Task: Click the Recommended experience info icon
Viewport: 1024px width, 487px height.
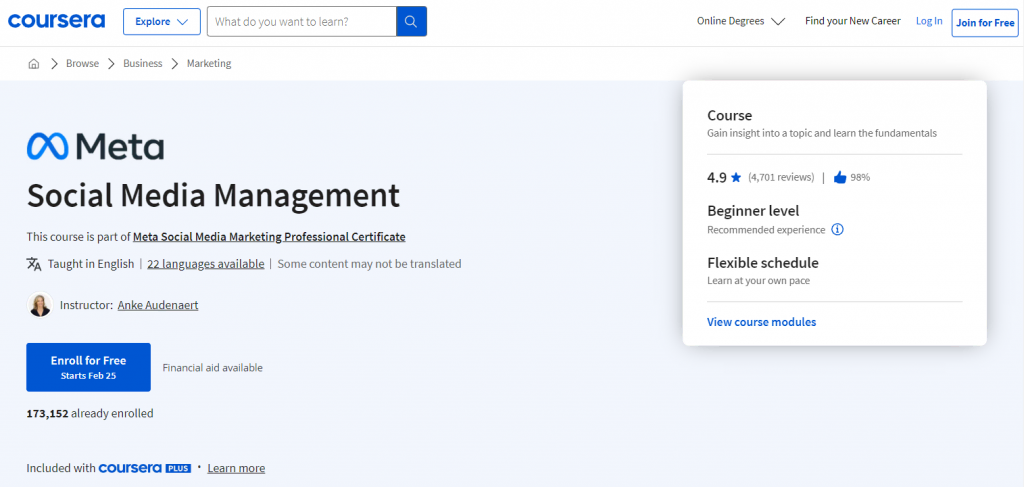Action: (838, 229)
